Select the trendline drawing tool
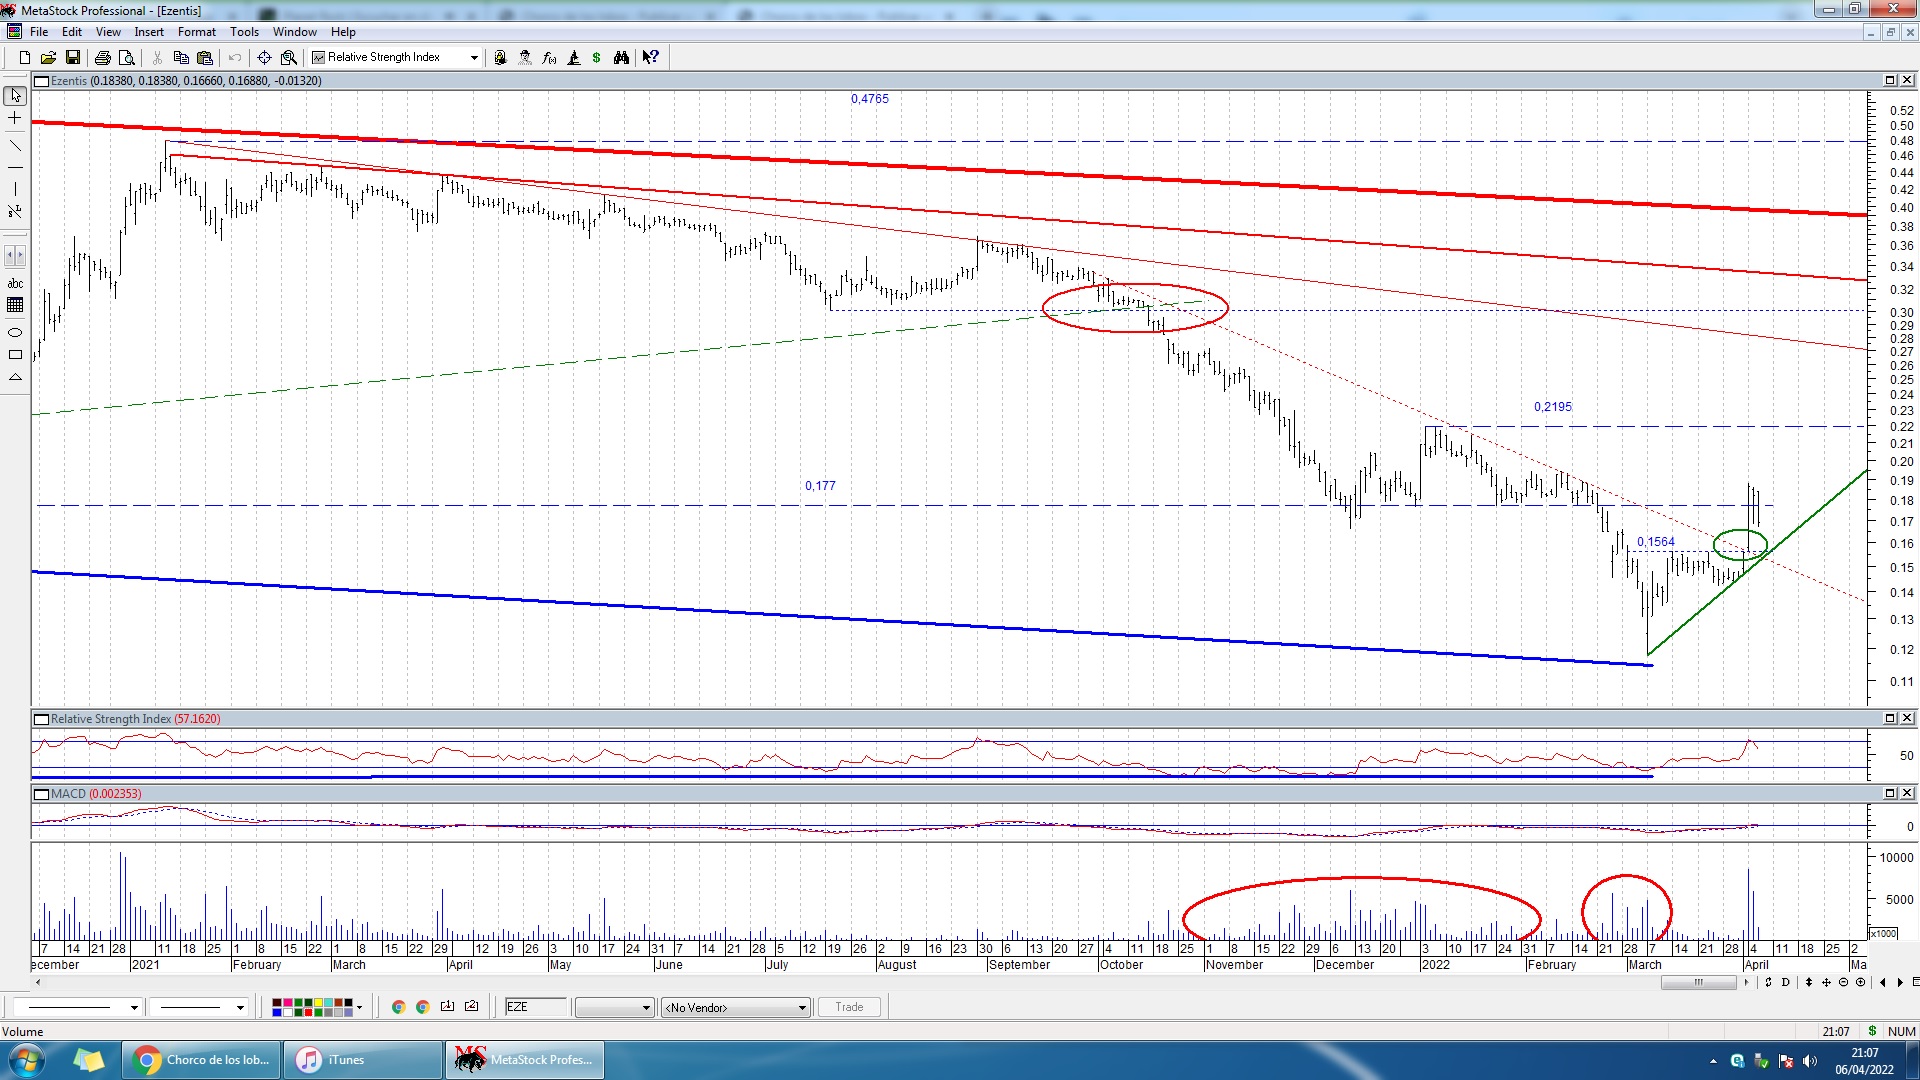This screenshot has height=1080, width=1920. 15,146
